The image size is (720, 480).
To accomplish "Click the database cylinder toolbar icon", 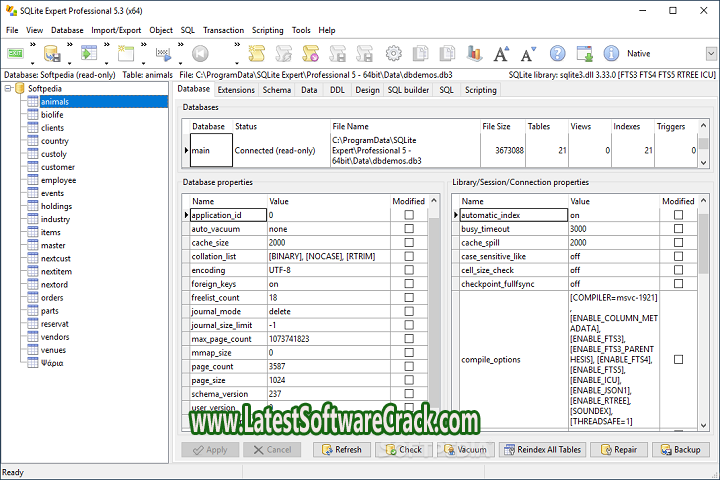I will [49, 53].
